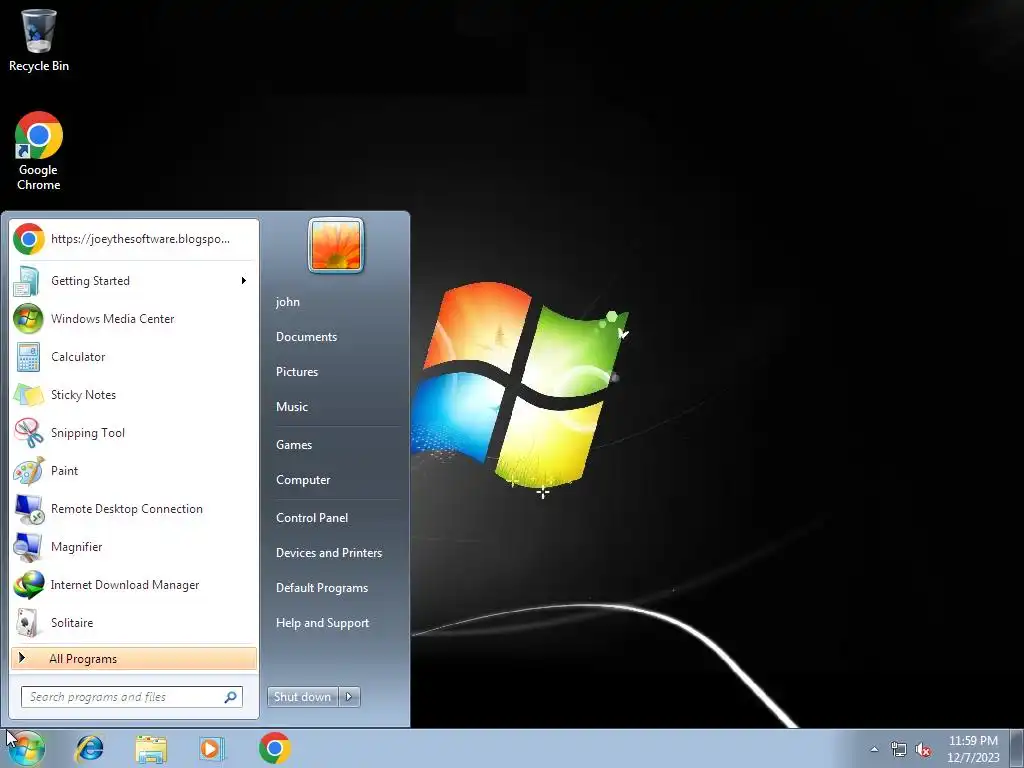
Task: Expand All Programs list
Action: click(x=134, y=659)
